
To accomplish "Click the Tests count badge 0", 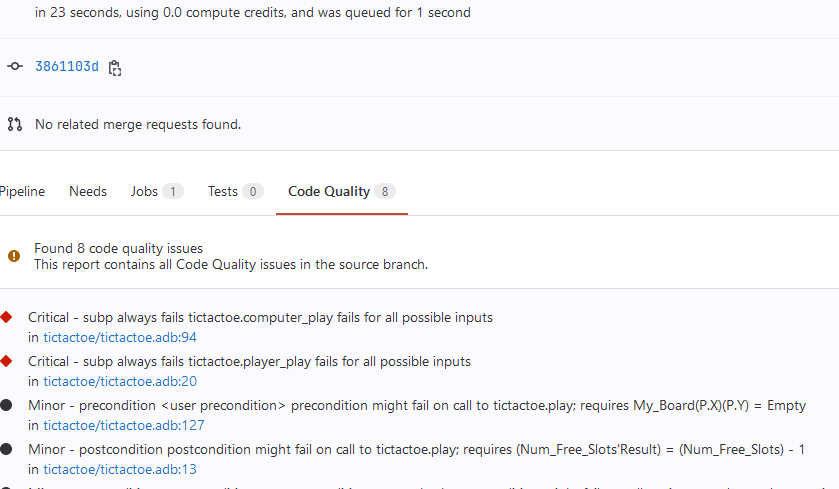I will (x=253, y=191).
